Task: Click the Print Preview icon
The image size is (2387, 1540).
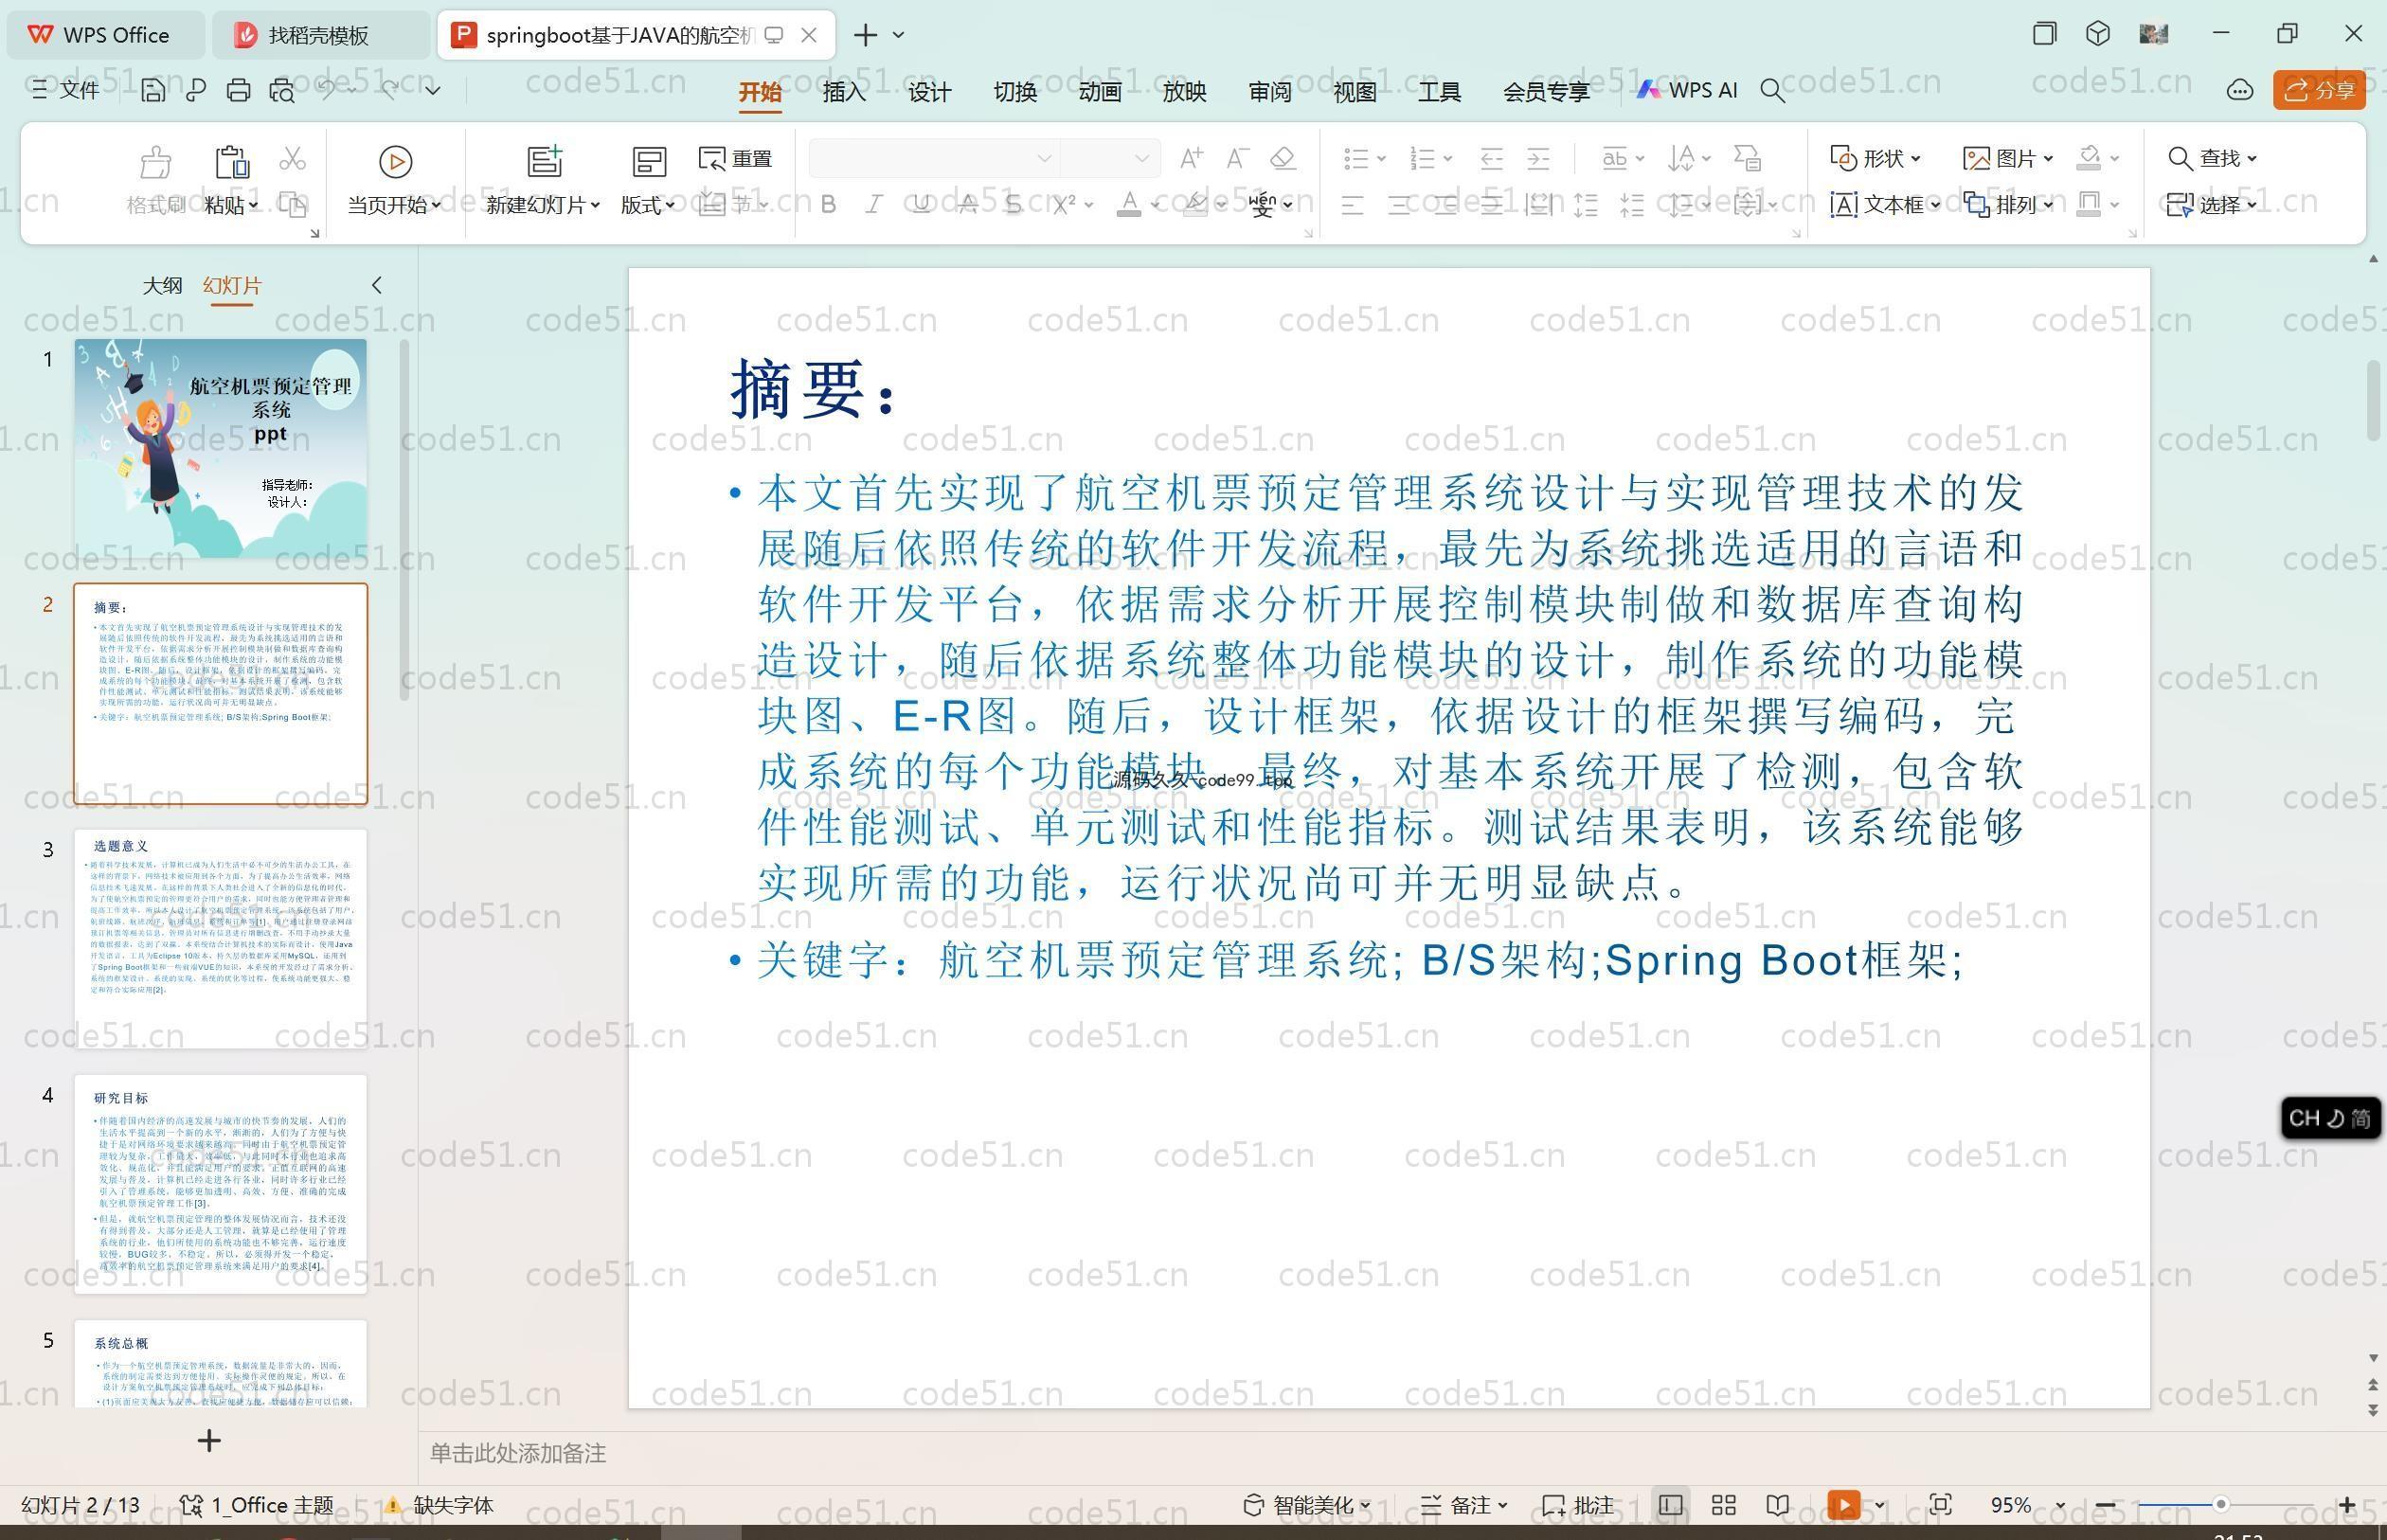Action: pos(282,91)
